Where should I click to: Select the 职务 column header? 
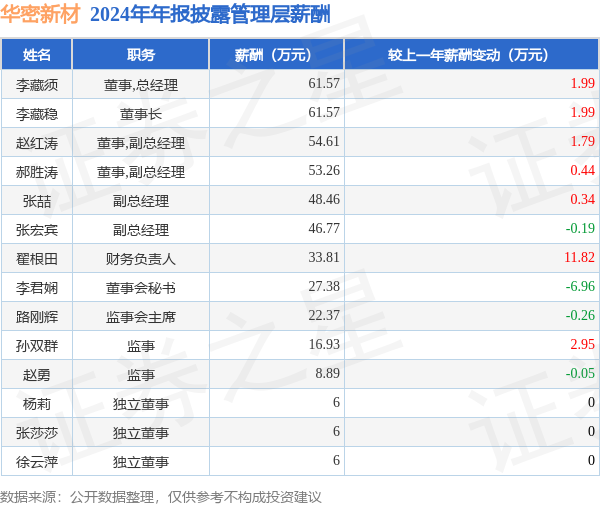click(x=141, y=55)
